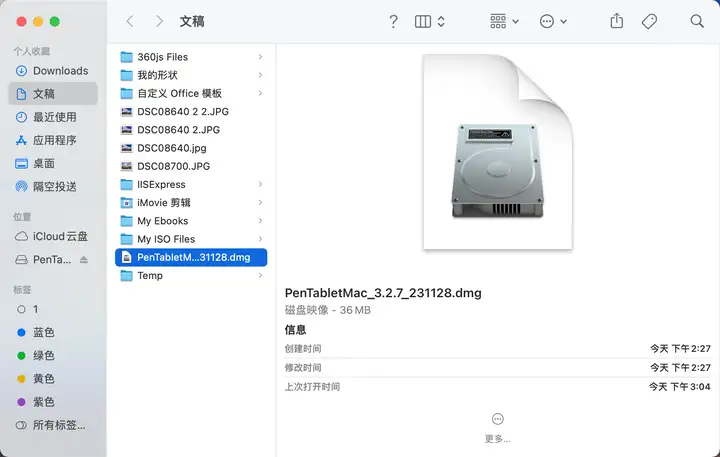Click the 上次打开时间 value 今天 下午3:04
This screenshot has height=457, width=720.
[680, 387]
